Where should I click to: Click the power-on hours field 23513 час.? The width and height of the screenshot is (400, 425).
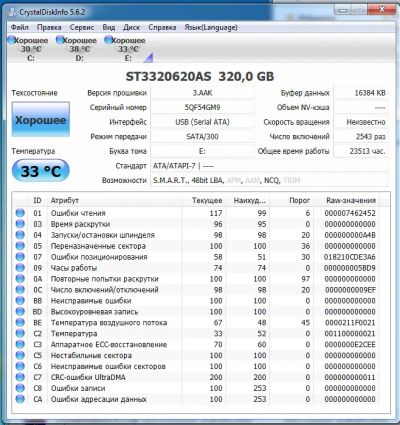361,151
